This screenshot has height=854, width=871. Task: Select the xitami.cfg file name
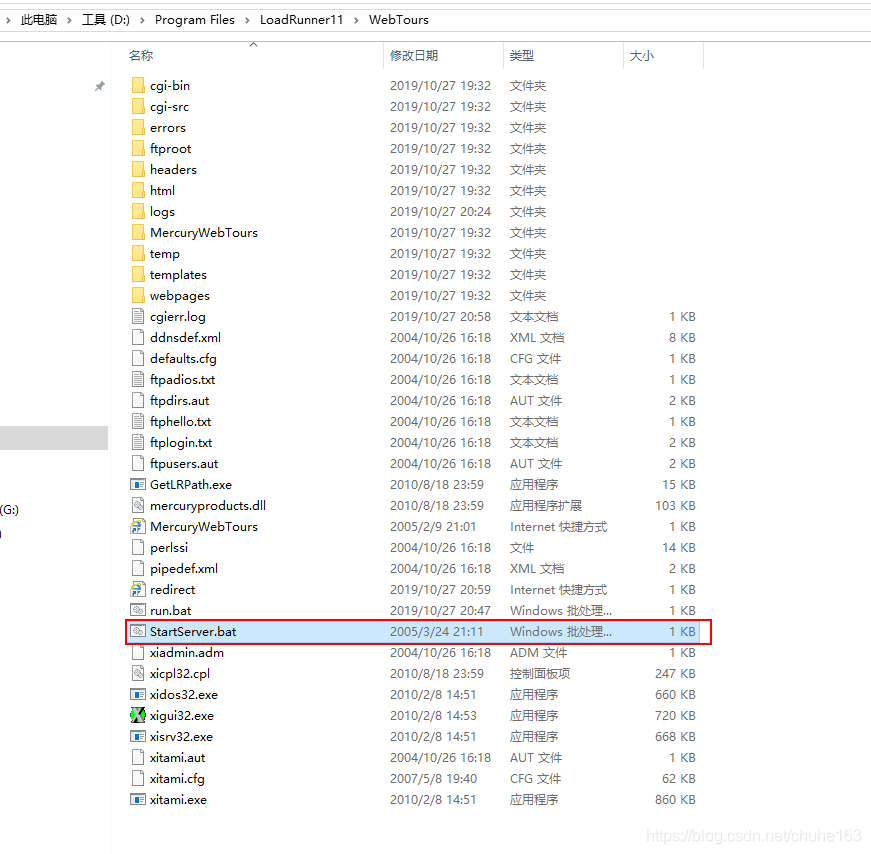(177, 779)
